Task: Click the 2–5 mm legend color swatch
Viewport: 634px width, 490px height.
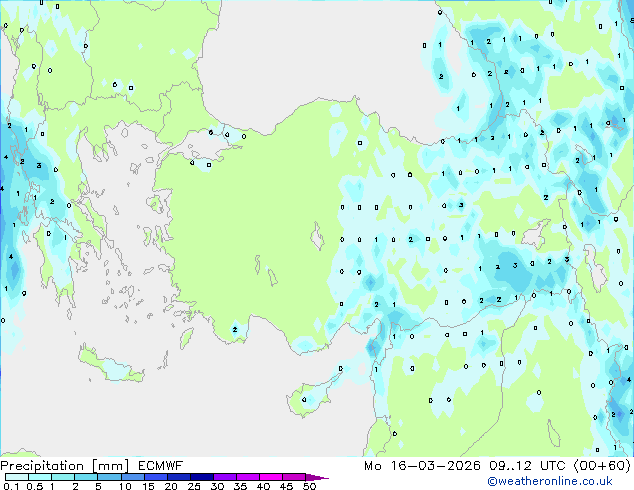Action: 86,477
